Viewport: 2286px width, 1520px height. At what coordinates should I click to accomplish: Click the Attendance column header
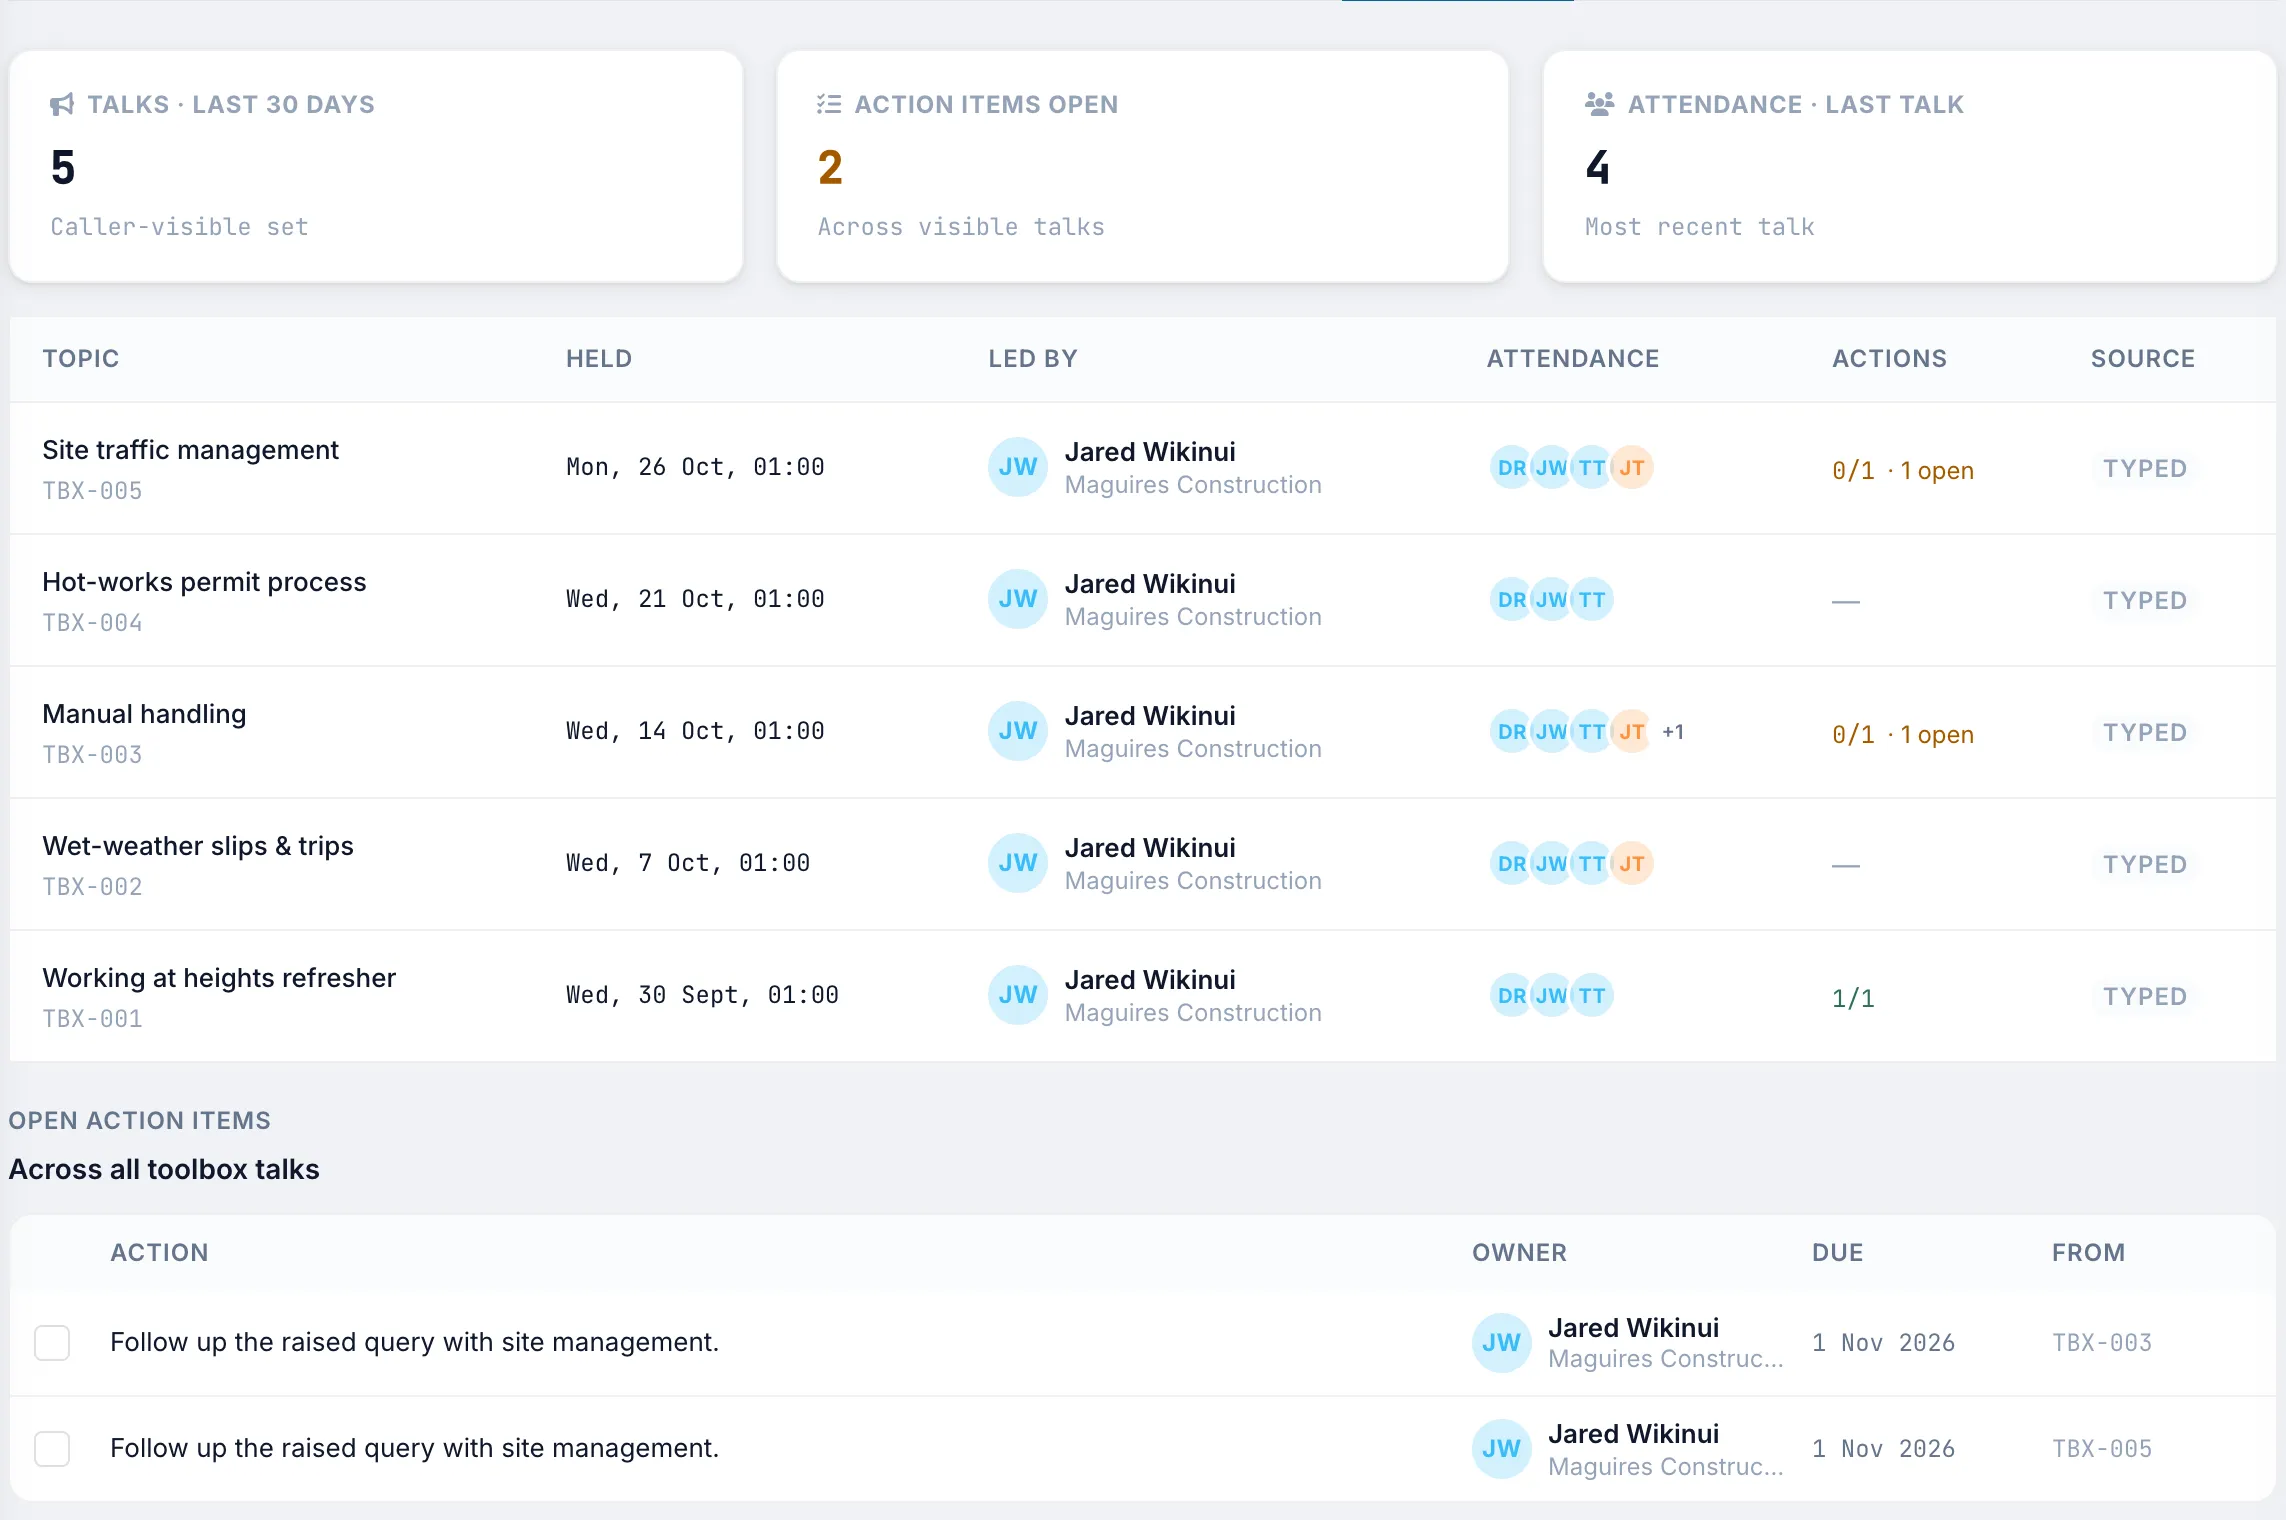point(1573,359)
